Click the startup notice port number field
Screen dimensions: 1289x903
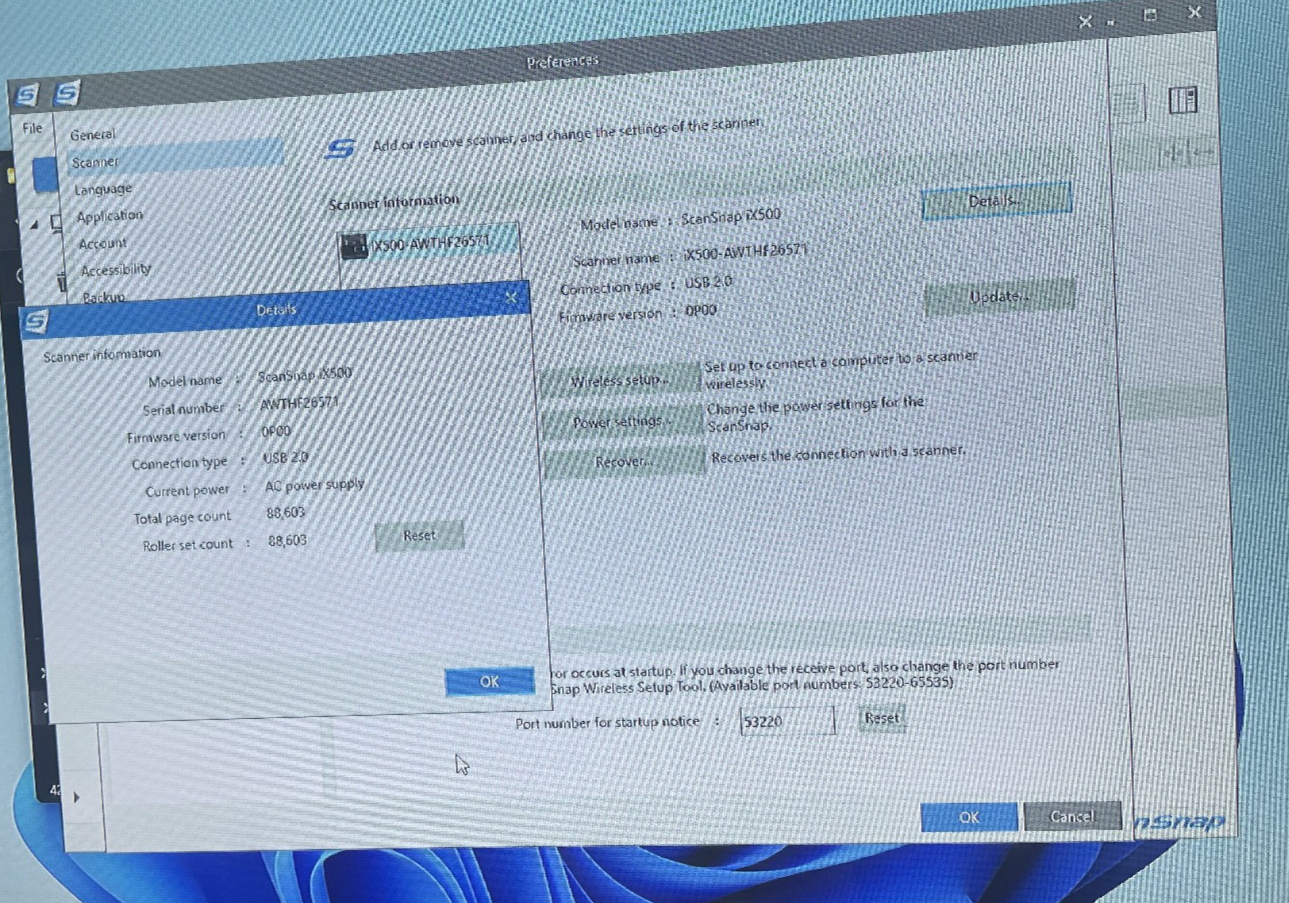pos(786,720)
